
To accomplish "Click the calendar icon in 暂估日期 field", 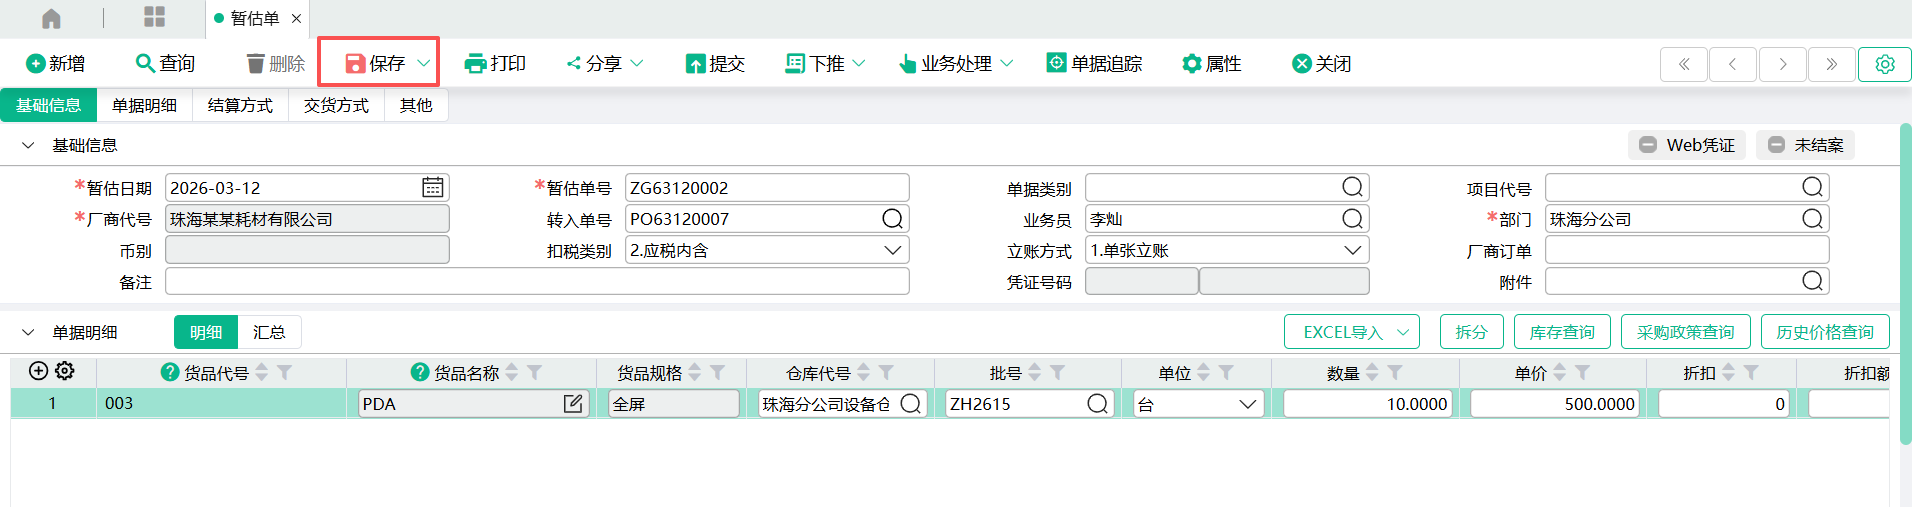I will coord(432,188).
